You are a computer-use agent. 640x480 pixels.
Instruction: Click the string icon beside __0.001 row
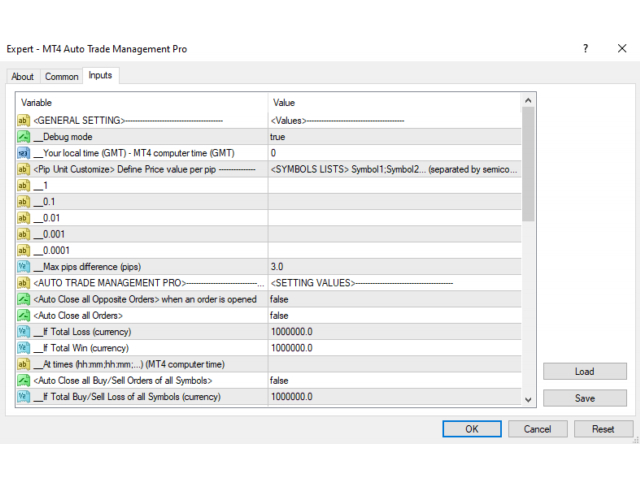click(x=23, y=234)
